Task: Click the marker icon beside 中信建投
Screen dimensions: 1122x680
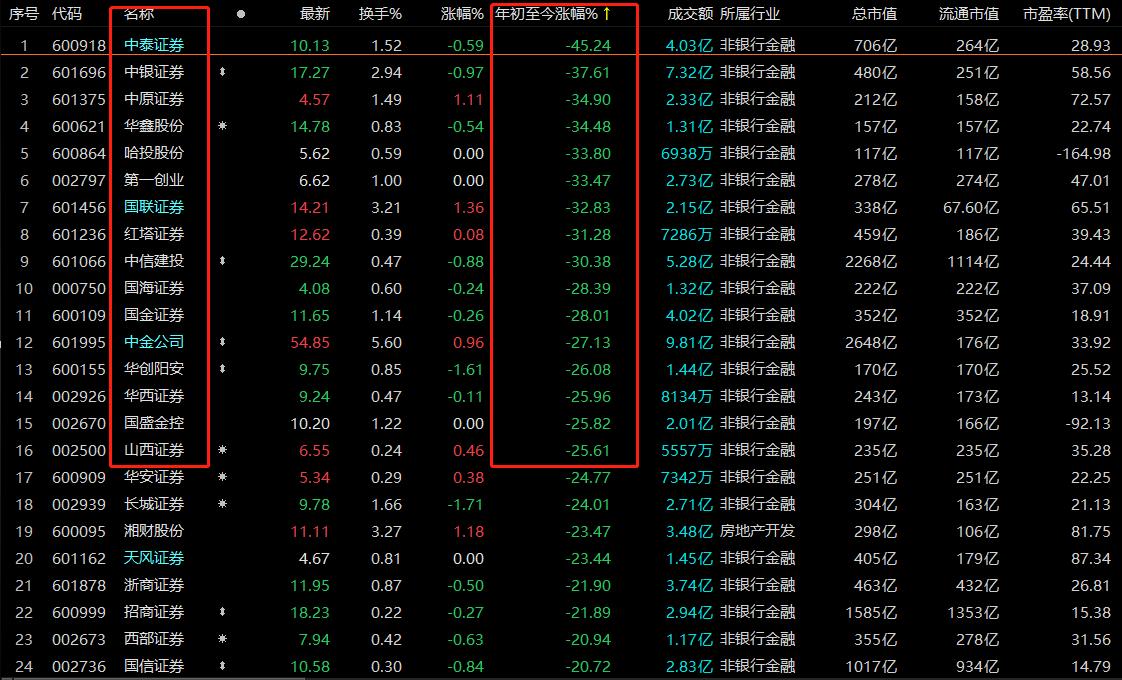Action: (x=223, y=261)
